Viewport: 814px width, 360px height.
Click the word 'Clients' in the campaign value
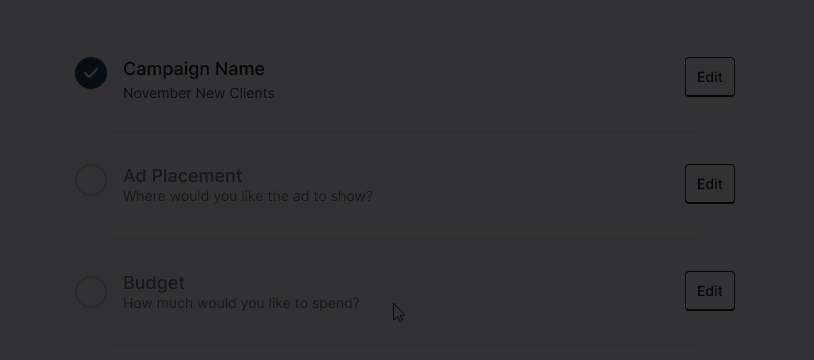click(x=252, y=94)
